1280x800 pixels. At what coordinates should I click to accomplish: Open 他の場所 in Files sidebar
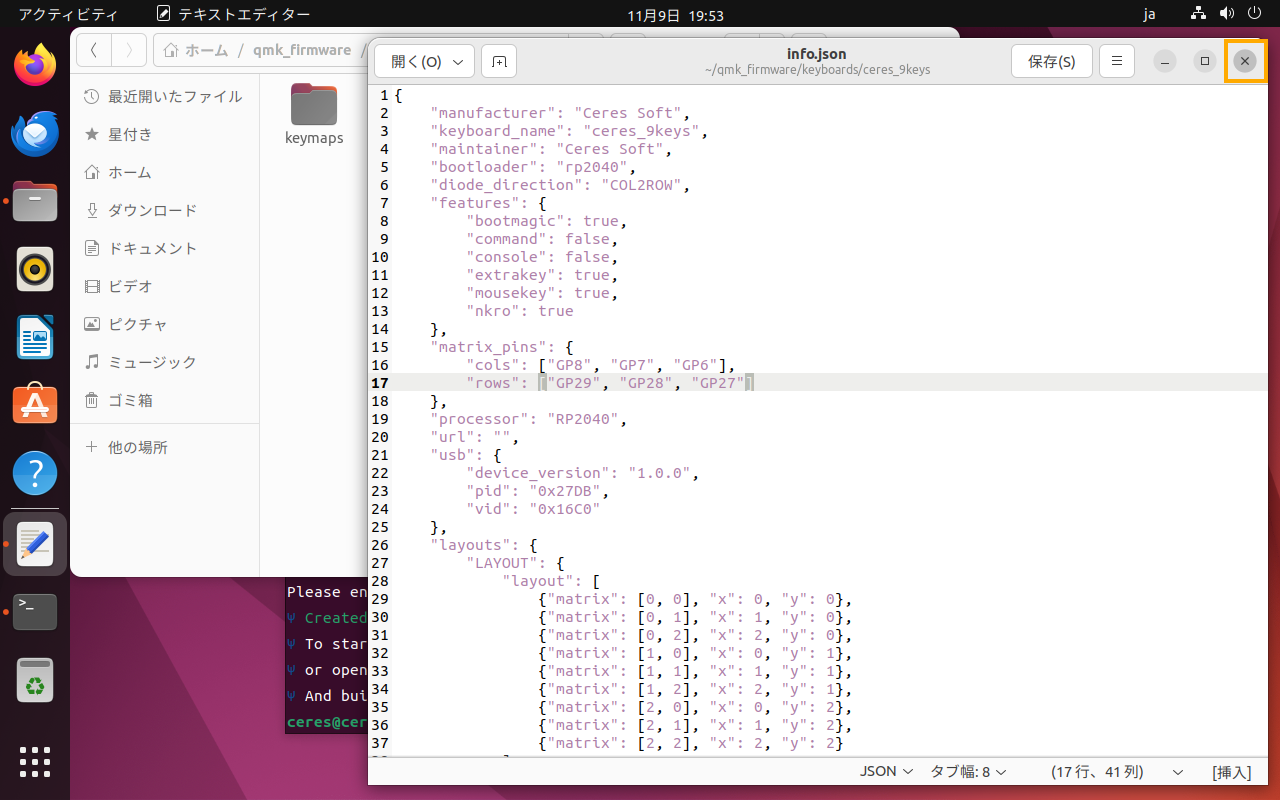pyautogui.click(x=165, y=447)
